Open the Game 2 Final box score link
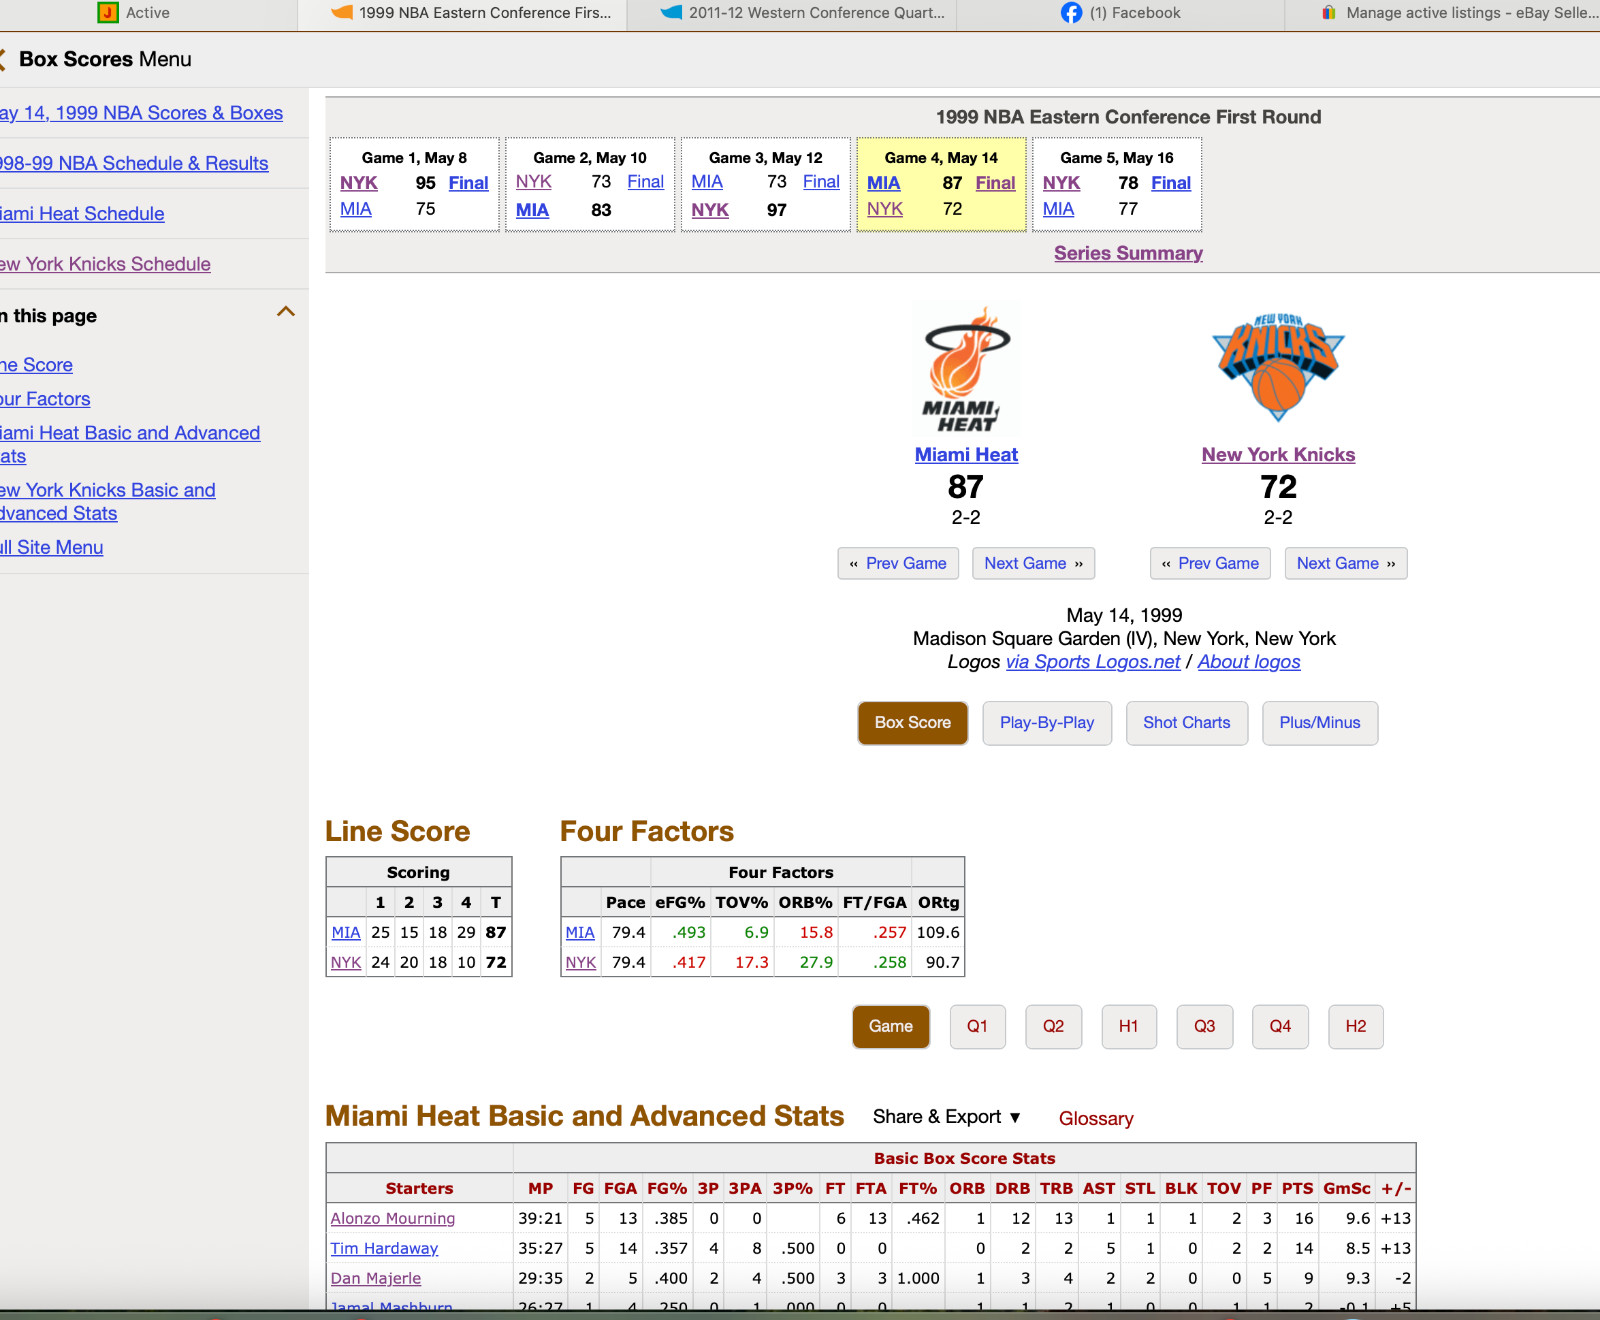Screen dimensions: 1600x1320 645,182
